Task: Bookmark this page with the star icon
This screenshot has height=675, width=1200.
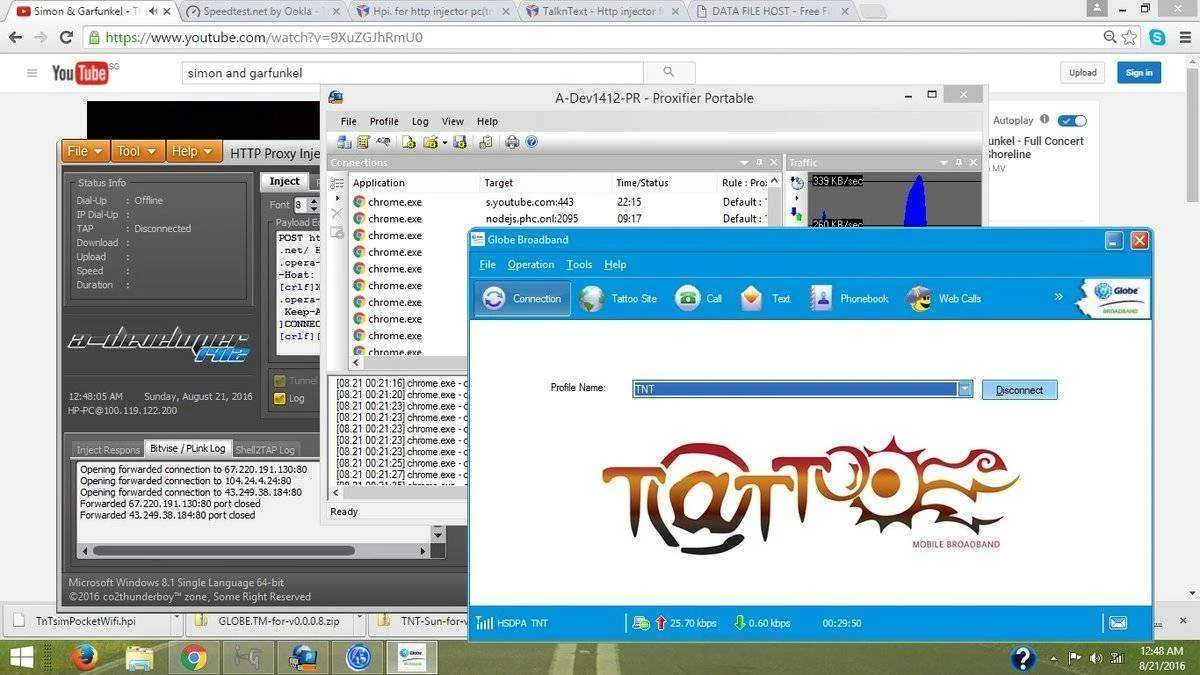Action: click(x=1130, y=37)
